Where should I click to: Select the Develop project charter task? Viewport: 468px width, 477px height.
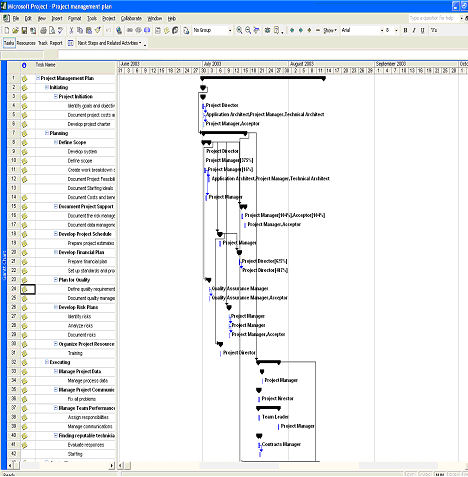tap(89, 124)
